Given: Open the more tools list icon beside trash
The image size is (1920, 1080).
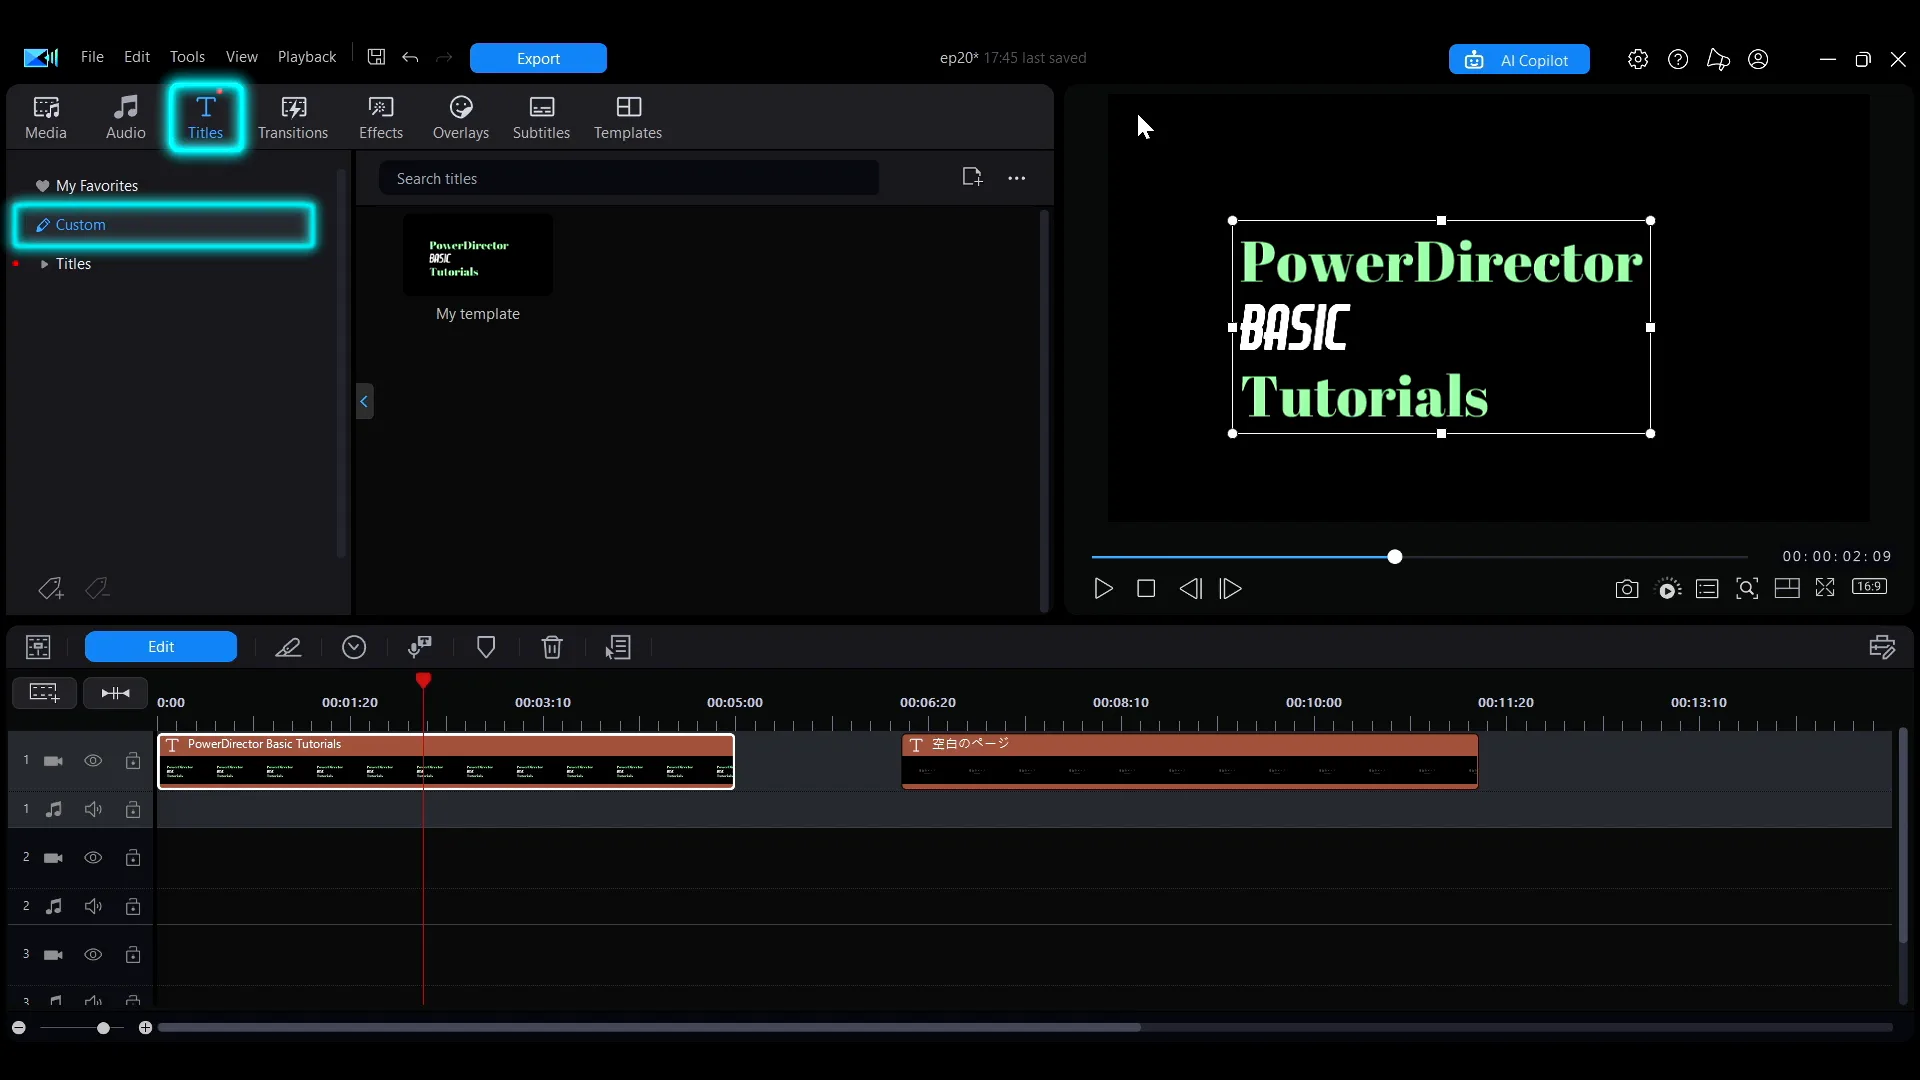Looking at the screenshot, I should 619,647.
